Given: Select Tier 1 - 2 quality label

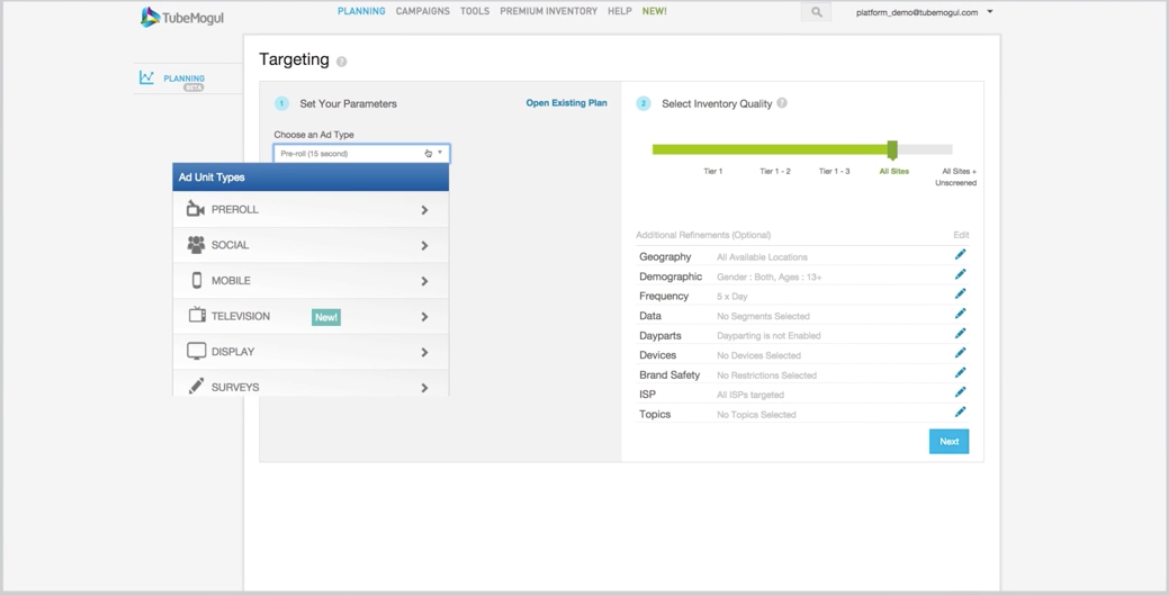Looking at the screenshot, I should coord(775,171).
